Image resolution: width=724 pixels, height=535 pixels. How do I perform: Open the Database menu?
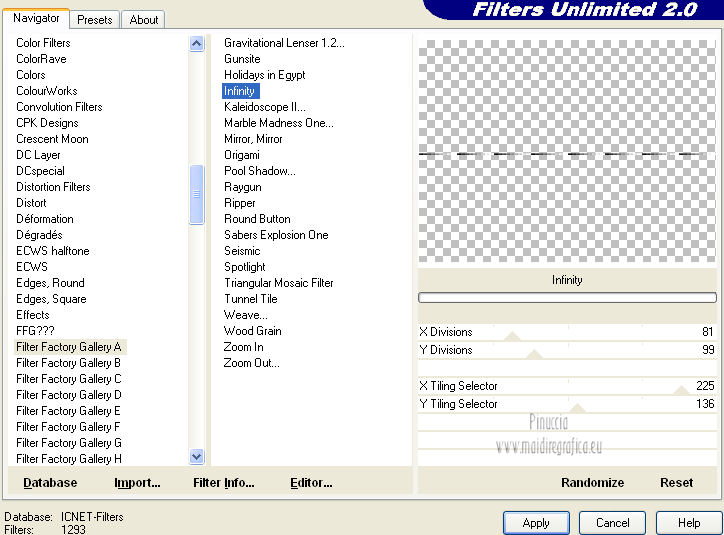click(50, 483)
